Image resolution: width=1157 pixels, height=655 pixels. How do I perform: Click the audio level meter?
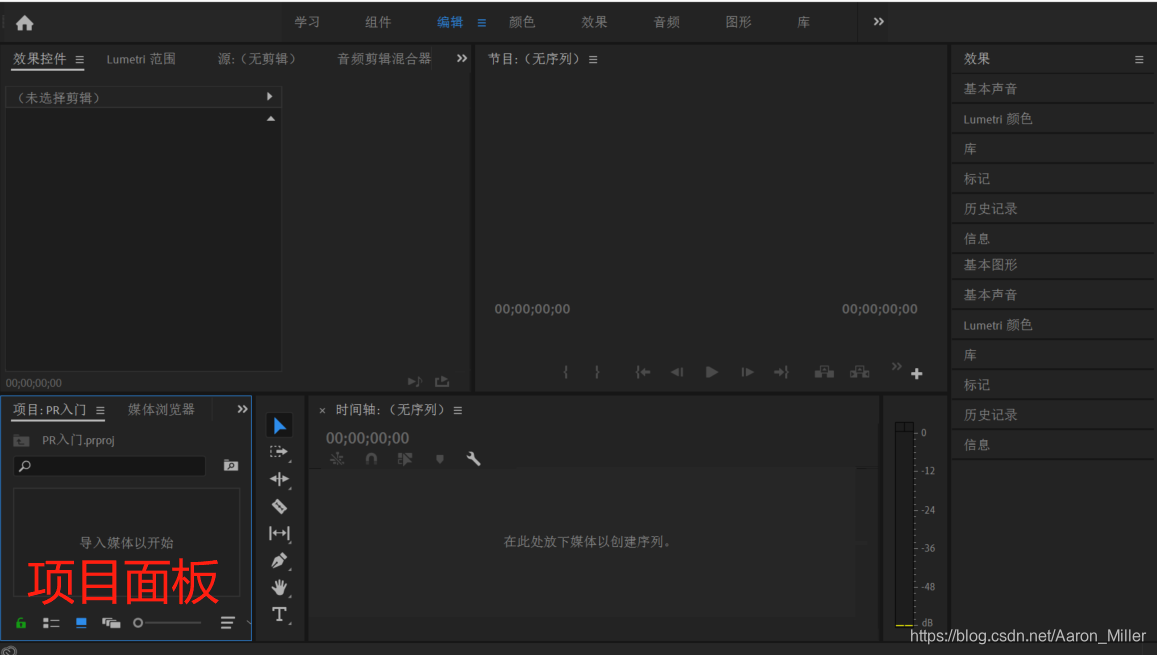tap(904, 524)
